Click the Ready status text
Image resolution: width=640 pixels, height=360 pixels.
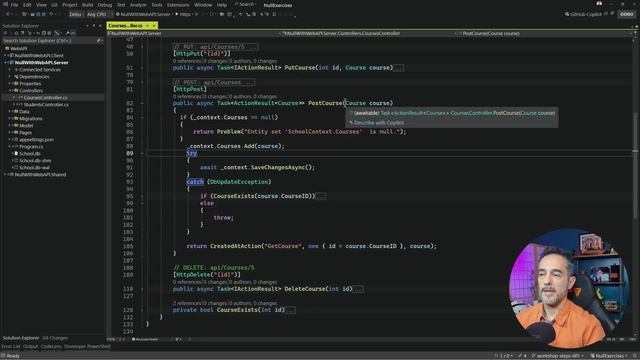click(x=13, y=356)
